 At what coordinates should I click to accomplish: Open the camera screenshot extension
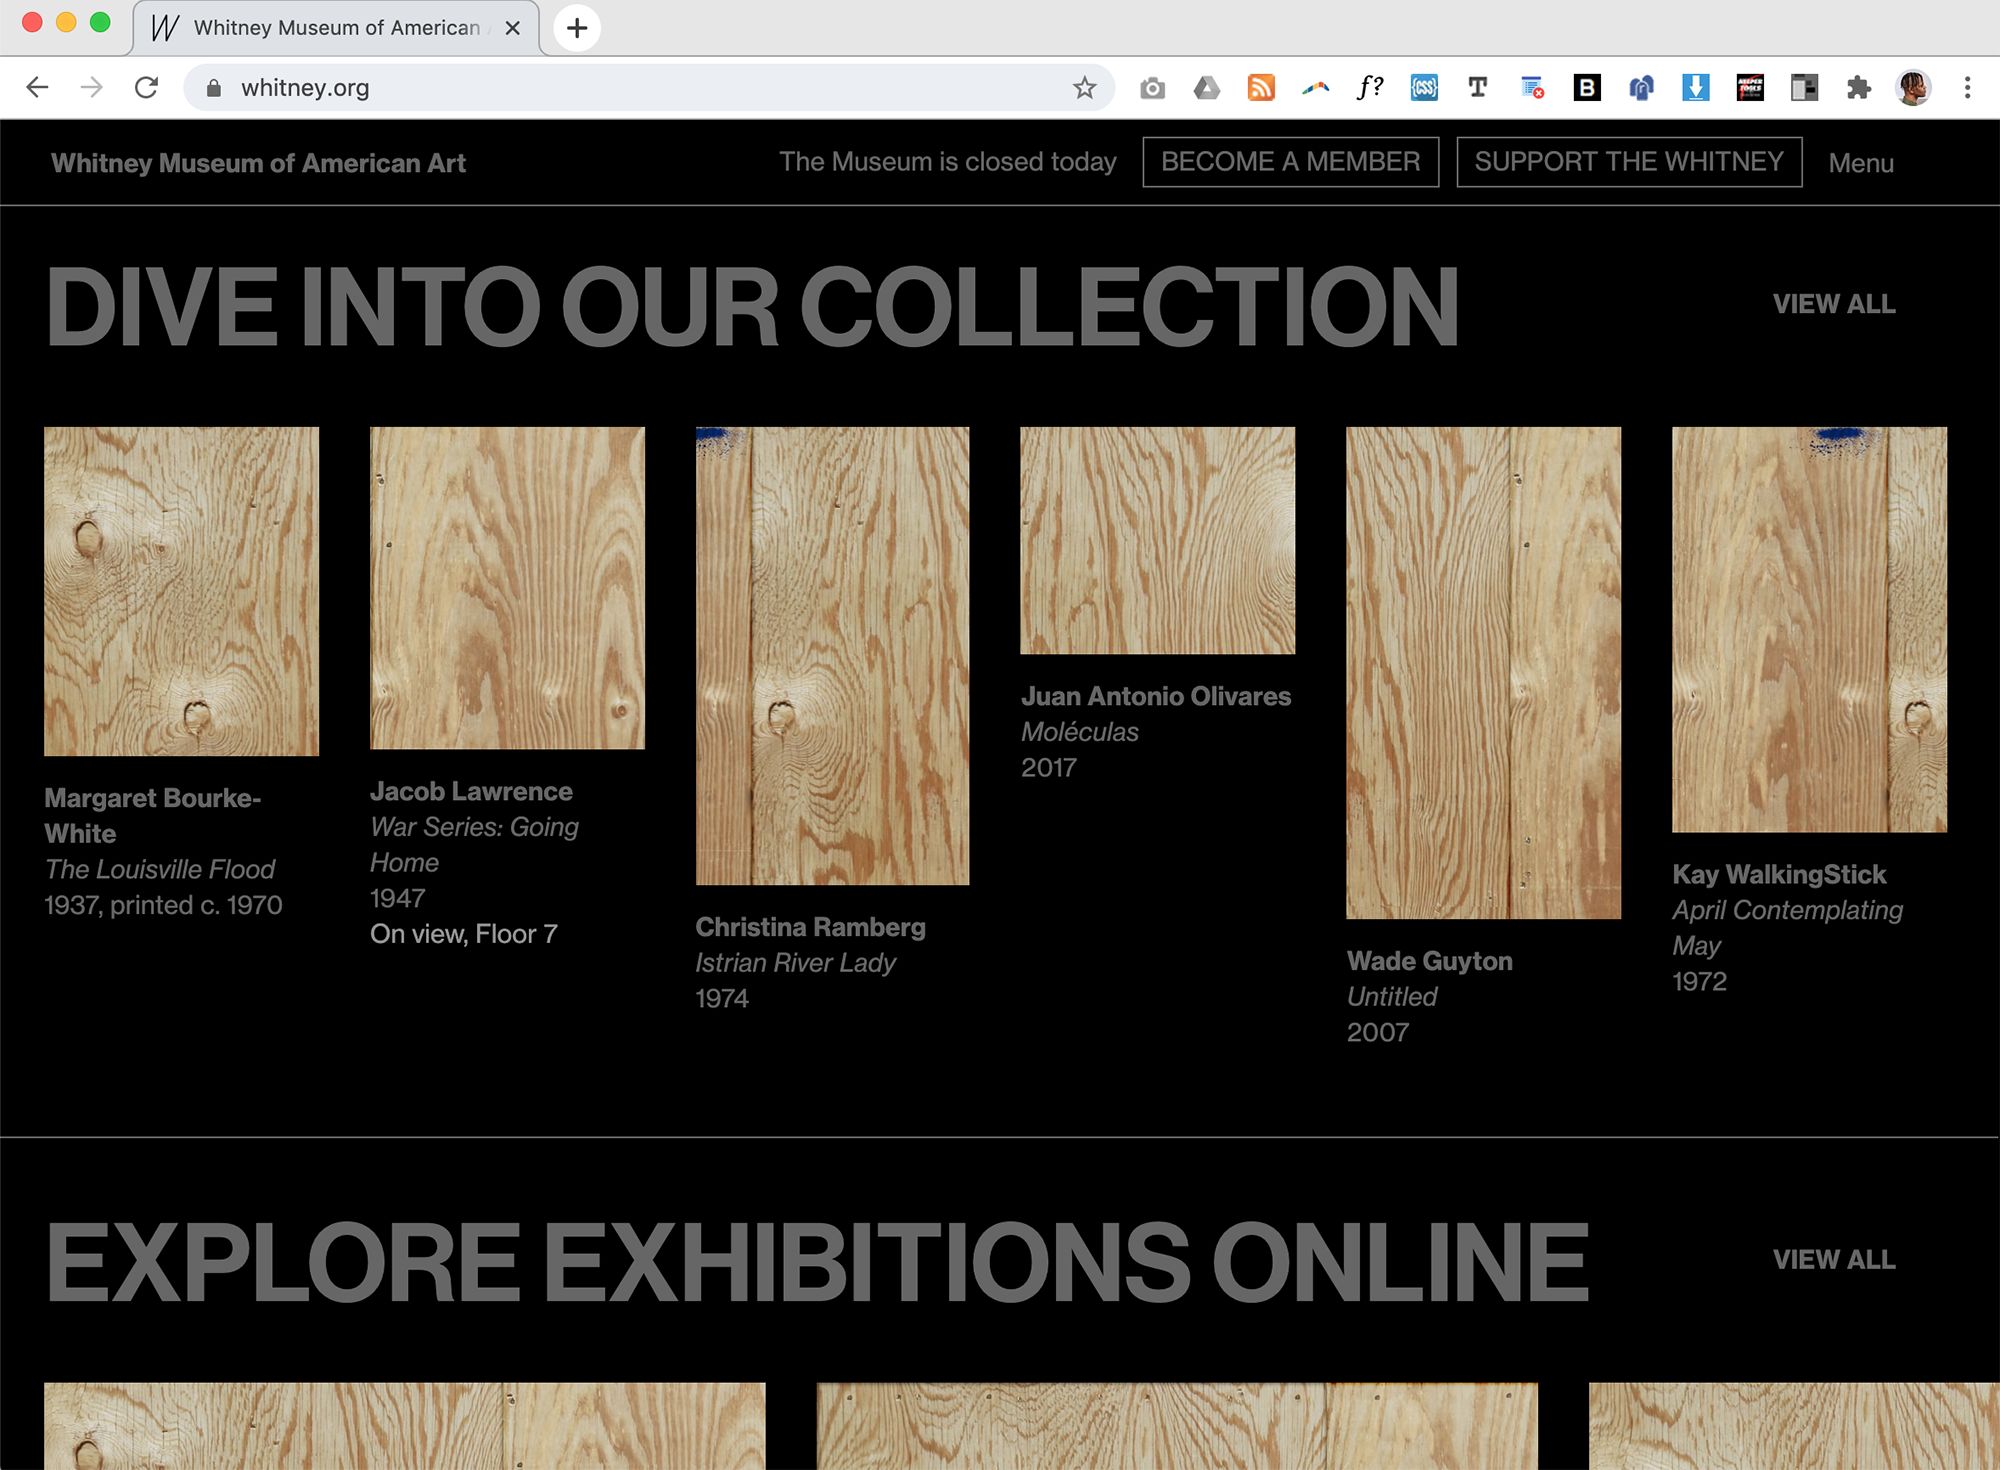tap(1152, 88)
